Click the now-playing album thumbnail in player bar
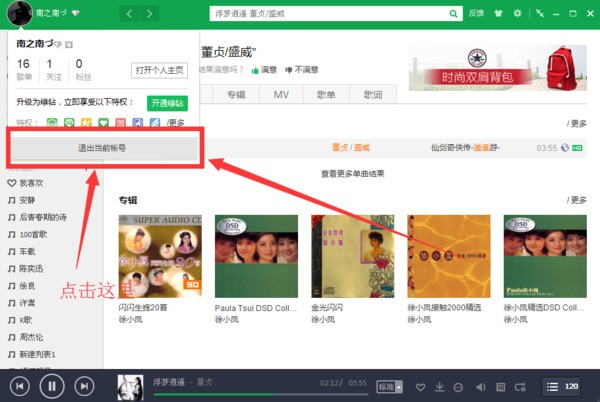Image resolution: width=600 pixels, height=402 pixels. coord(130,387)
